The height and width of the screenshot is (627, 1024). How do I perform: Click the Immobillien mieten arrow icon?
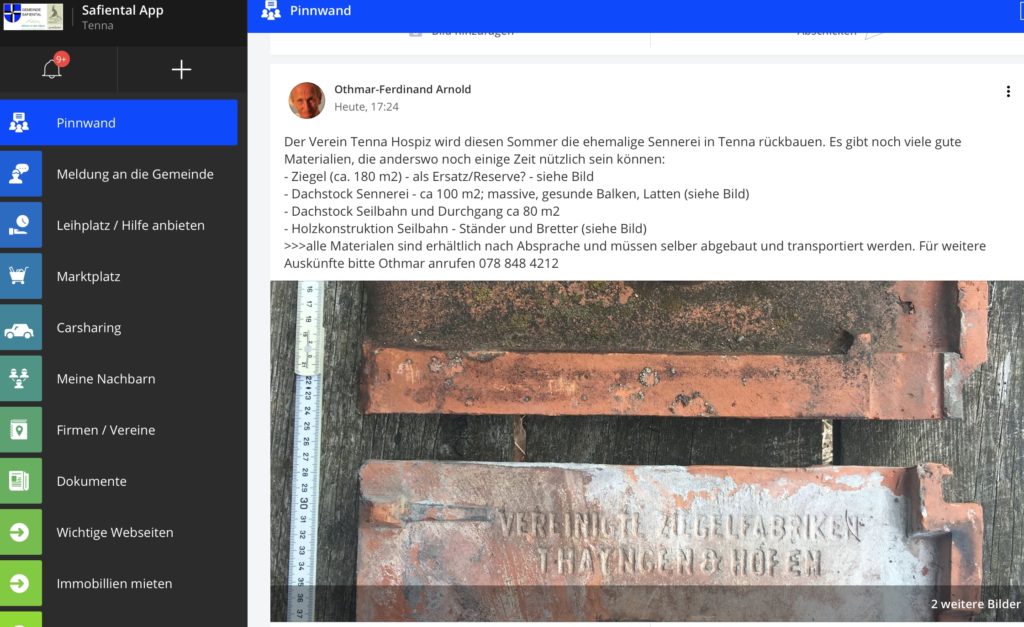20,583
